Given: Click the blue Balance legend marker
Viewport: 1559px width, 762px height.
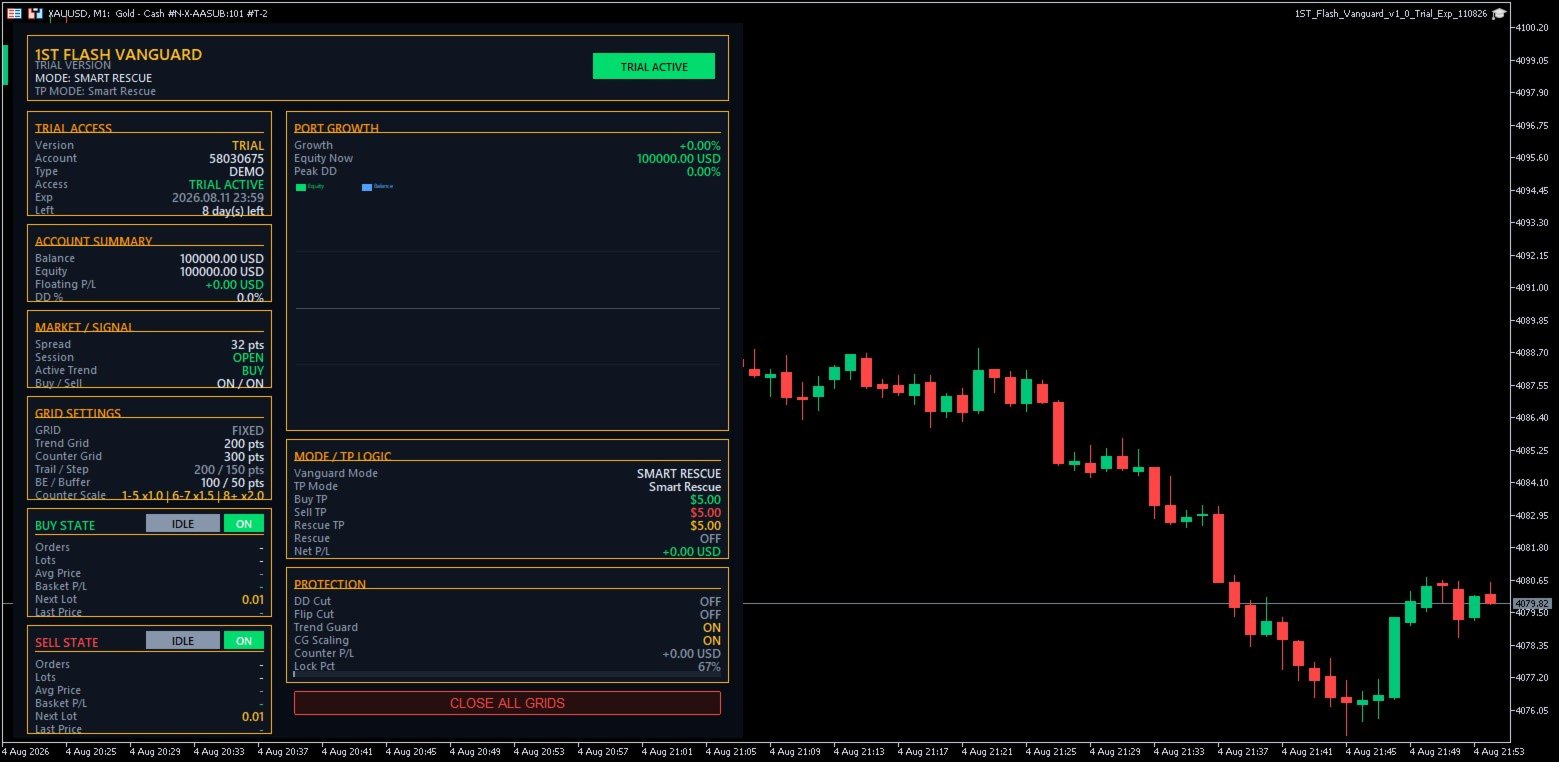Looking at the screenshot, I should click(x=367, y=187).
